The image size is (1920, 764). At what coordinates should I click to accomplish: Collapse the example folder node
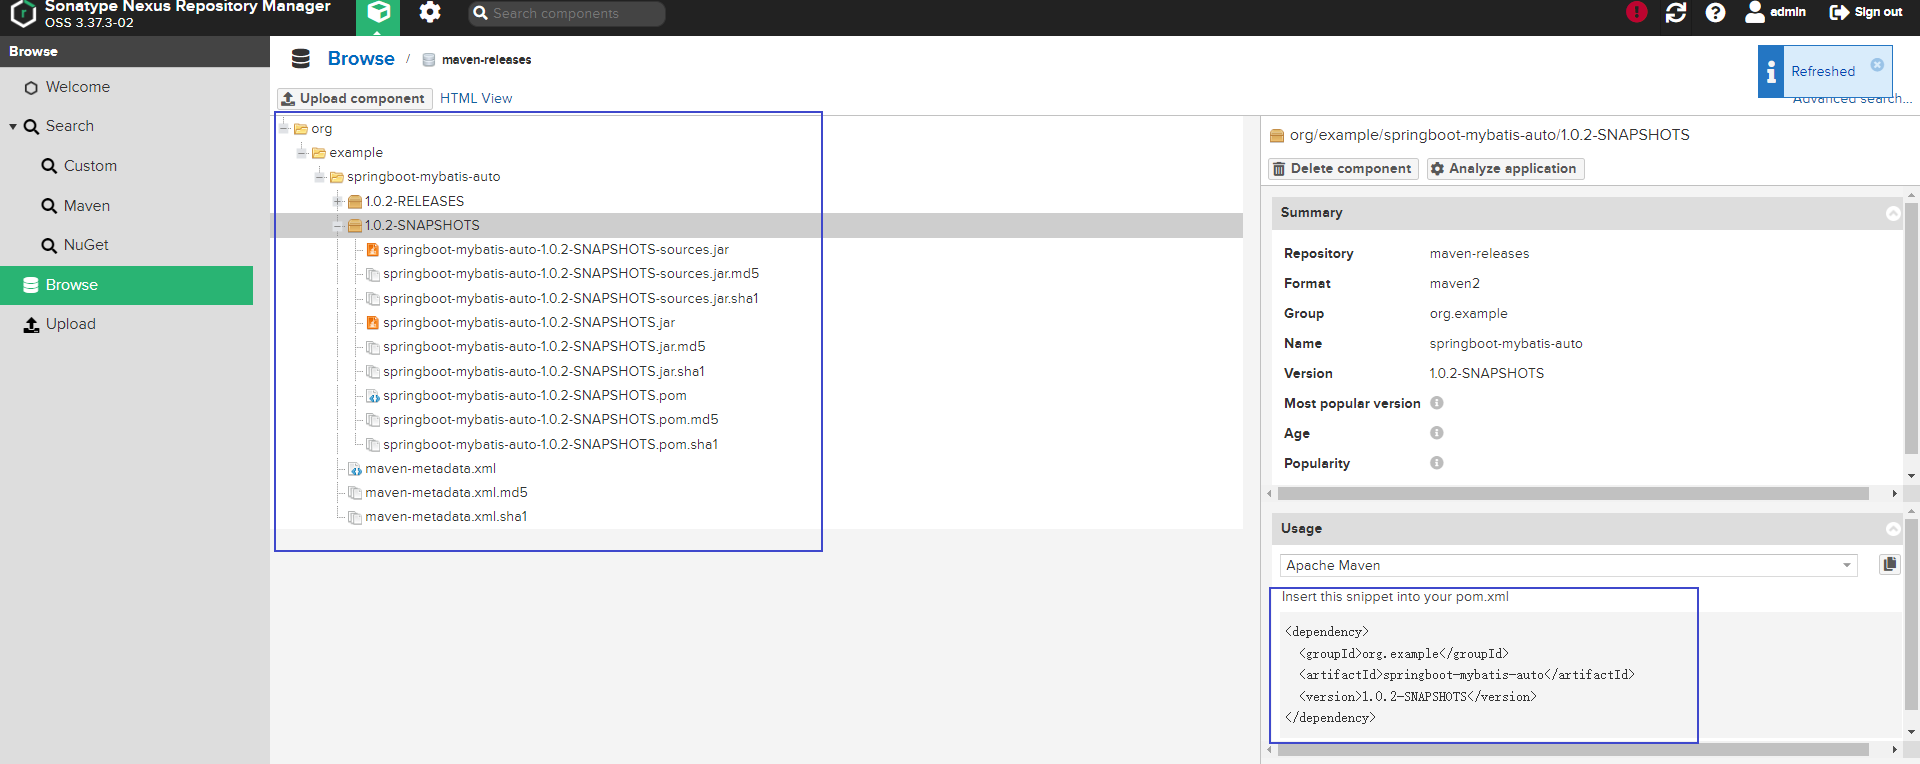(302, 152)
